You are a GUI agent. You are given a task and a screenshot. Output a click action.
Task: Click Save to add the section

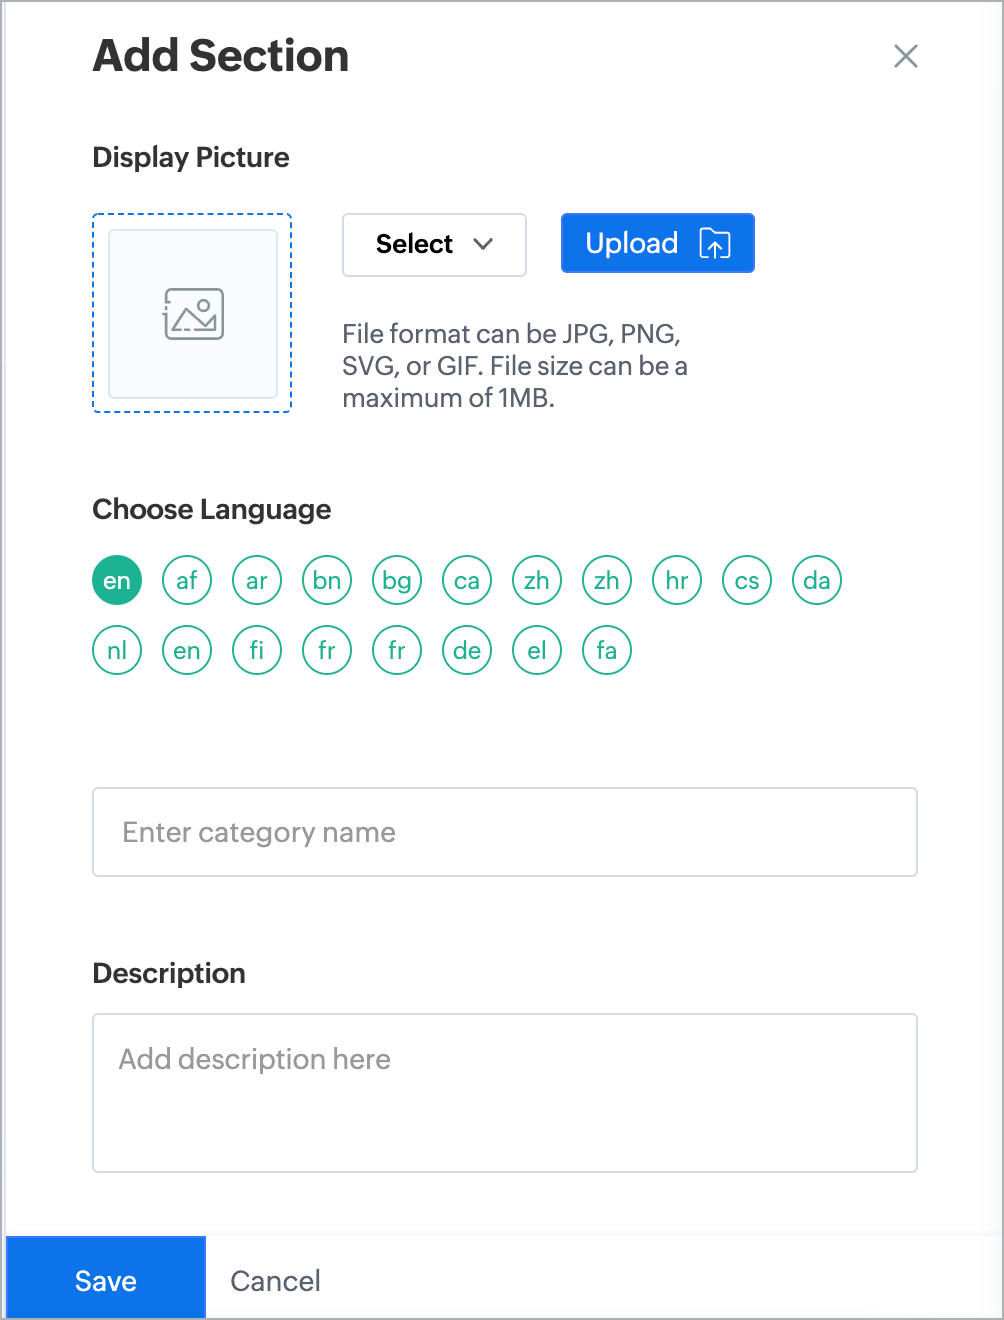tap(106, 1280)
